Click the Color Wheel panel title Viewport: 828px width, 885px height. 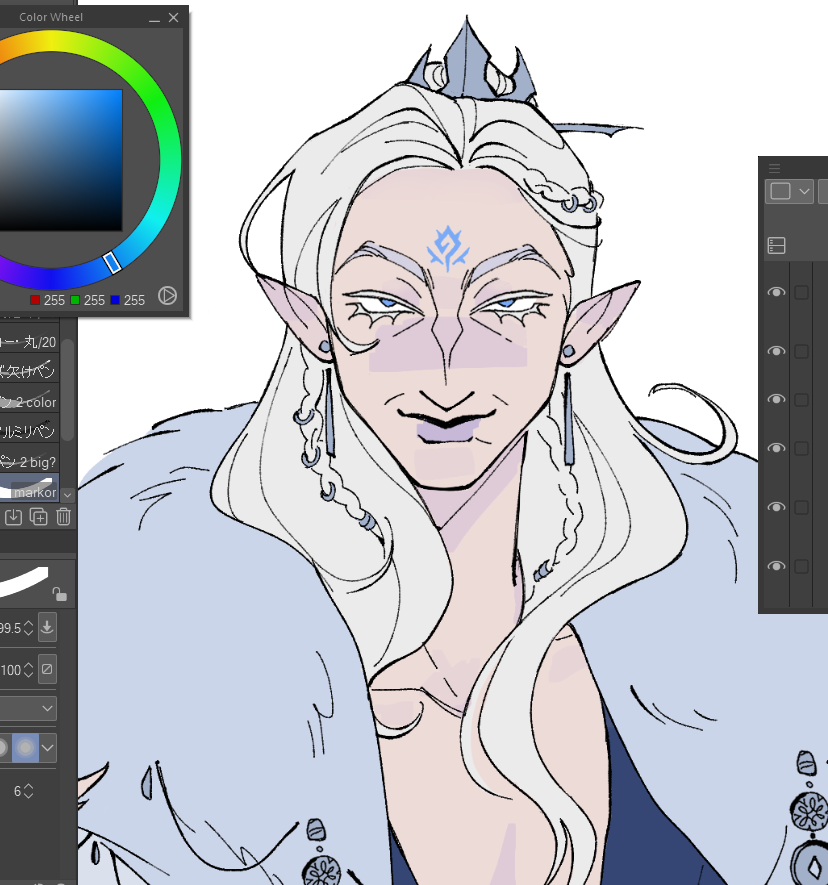pyautogui.click(x=51, y=17)
